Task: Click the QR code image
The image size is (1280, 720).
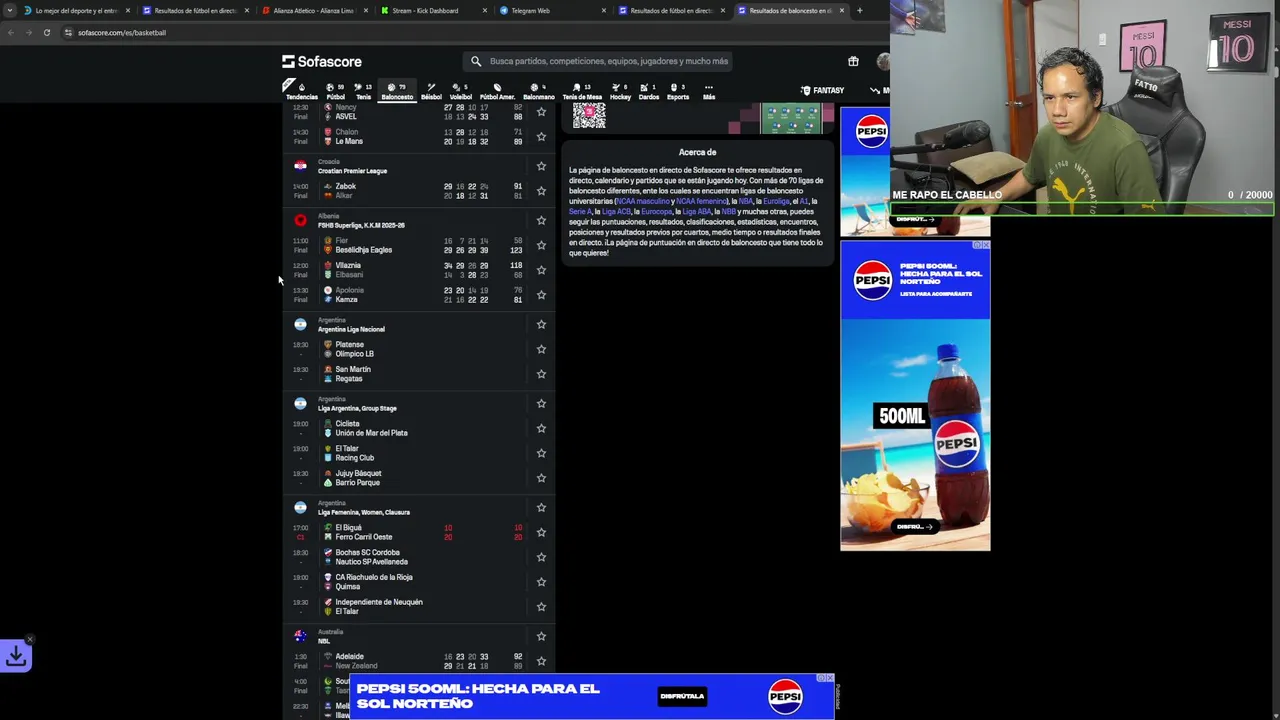Action: (589, 115)
